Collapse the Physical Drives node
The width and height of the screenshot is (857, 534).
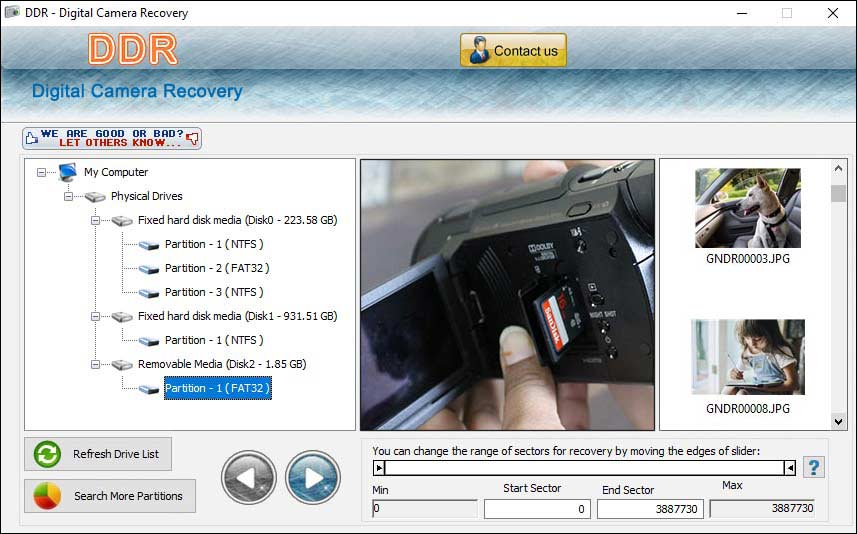68,196
